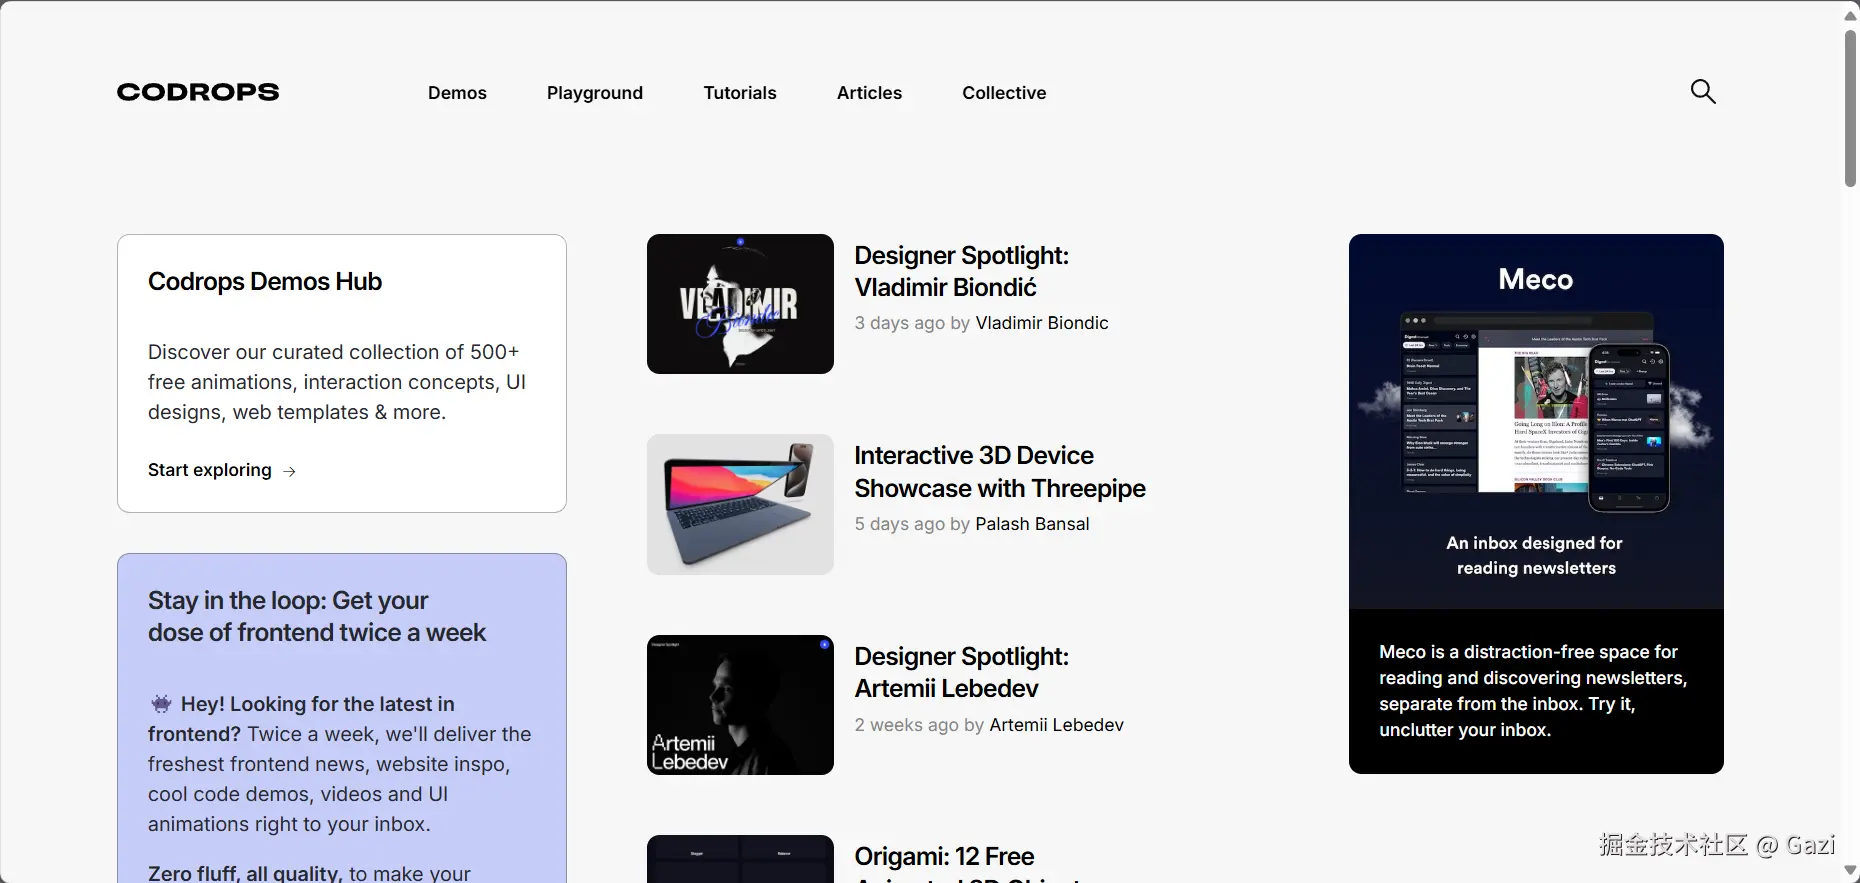Click the Start exploring link
Image resolution: width=1860 pixels, height=883 pixels.
(222, 470)
